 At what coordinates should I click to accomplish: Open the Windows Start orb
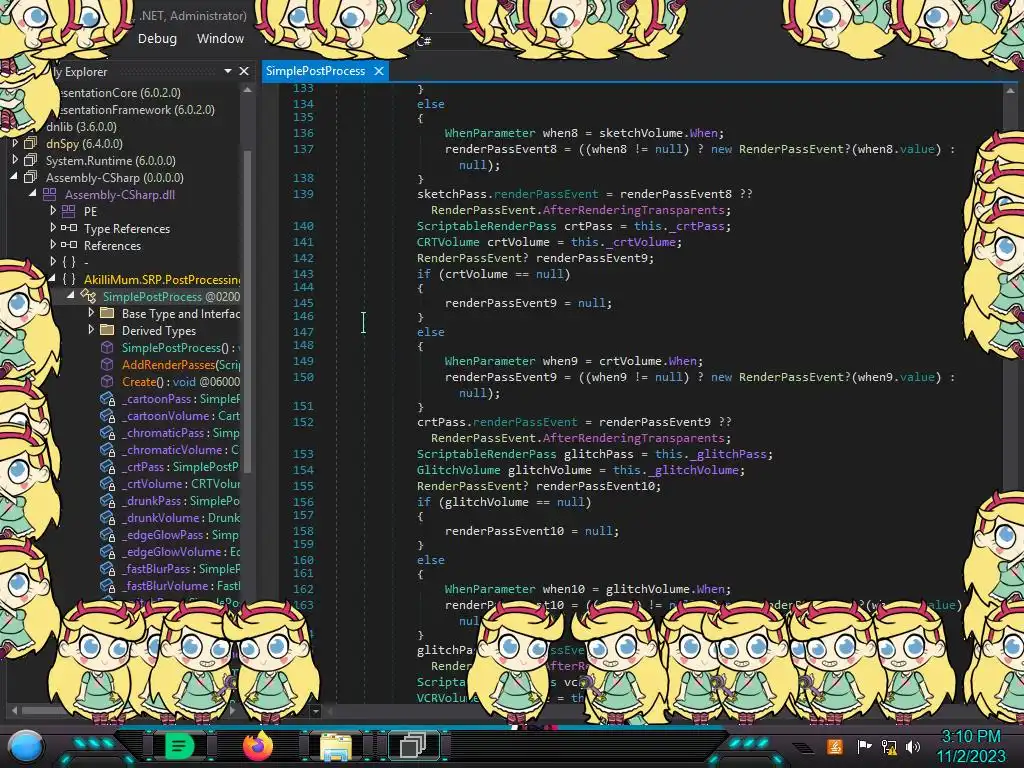26,746
